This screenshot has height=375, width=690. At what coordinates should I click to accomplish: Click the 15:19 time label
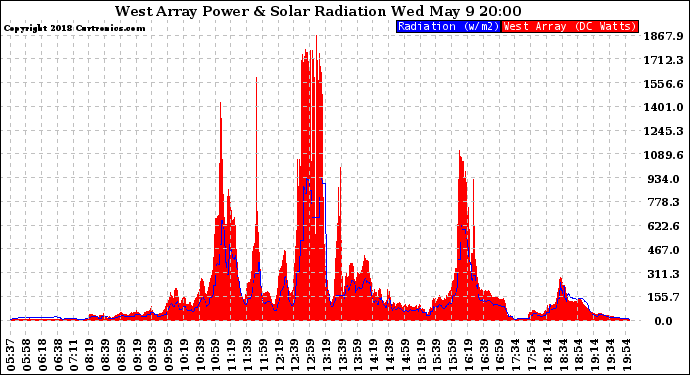point(422,355)
